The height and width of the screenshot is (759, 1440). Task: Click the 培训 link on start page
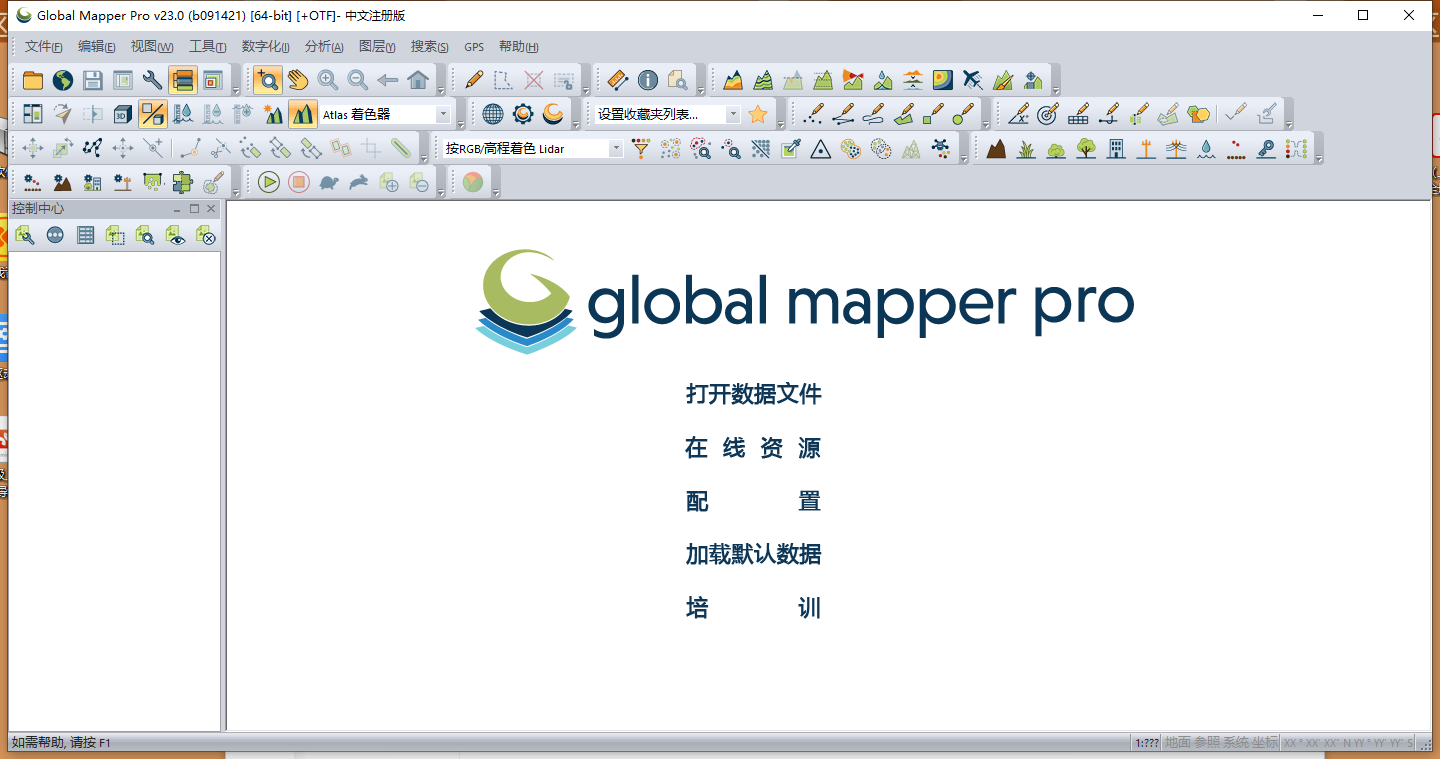754,607
